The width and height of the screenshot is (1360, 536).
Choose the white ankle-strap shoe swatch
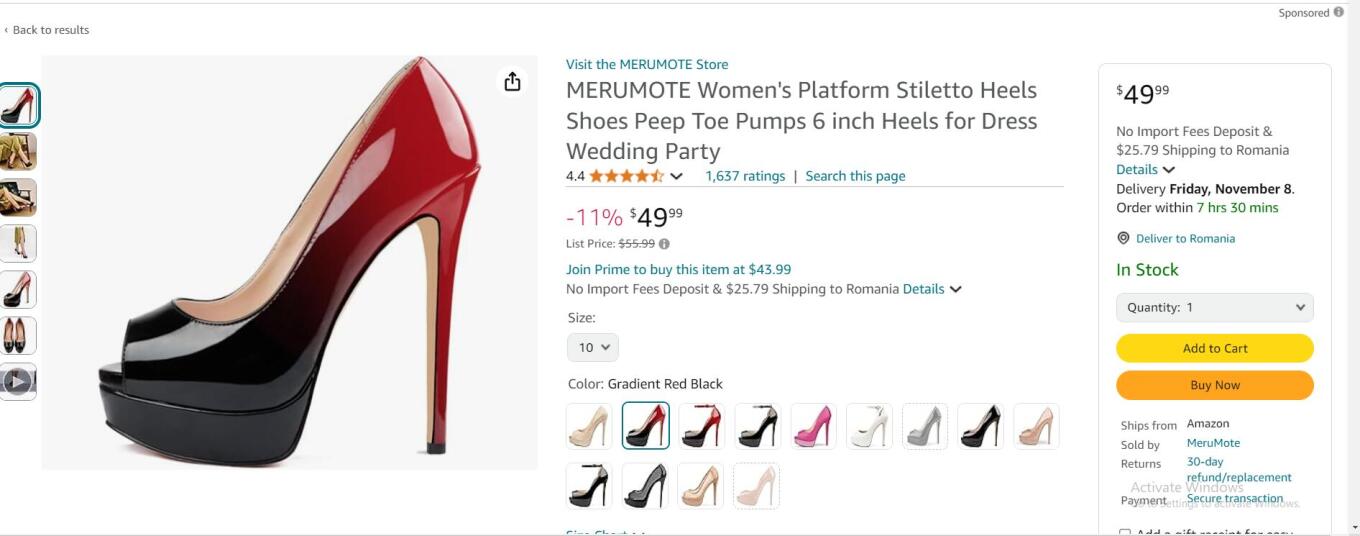click(x=869, y=426)
